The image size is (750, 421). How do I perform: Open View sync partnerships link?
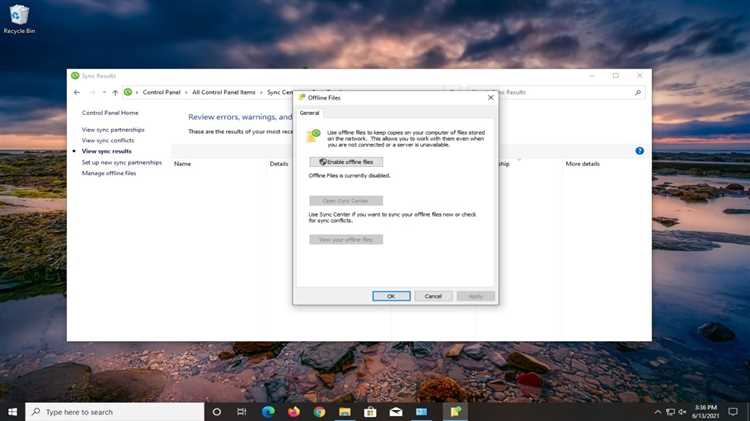pos(113,130)
